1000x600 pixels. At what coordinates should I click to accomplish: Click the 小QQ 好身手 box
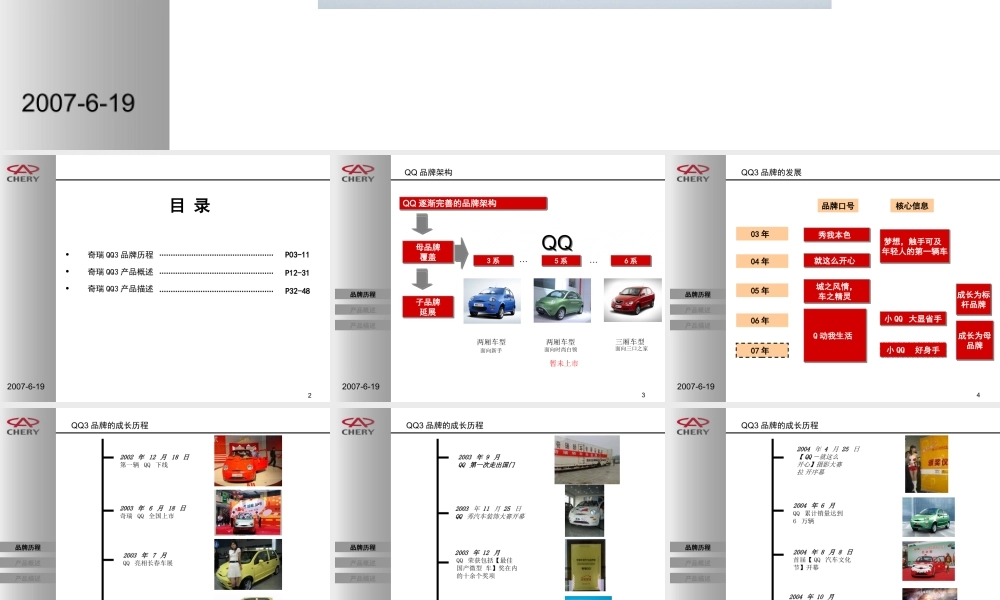tap(913, 350)
